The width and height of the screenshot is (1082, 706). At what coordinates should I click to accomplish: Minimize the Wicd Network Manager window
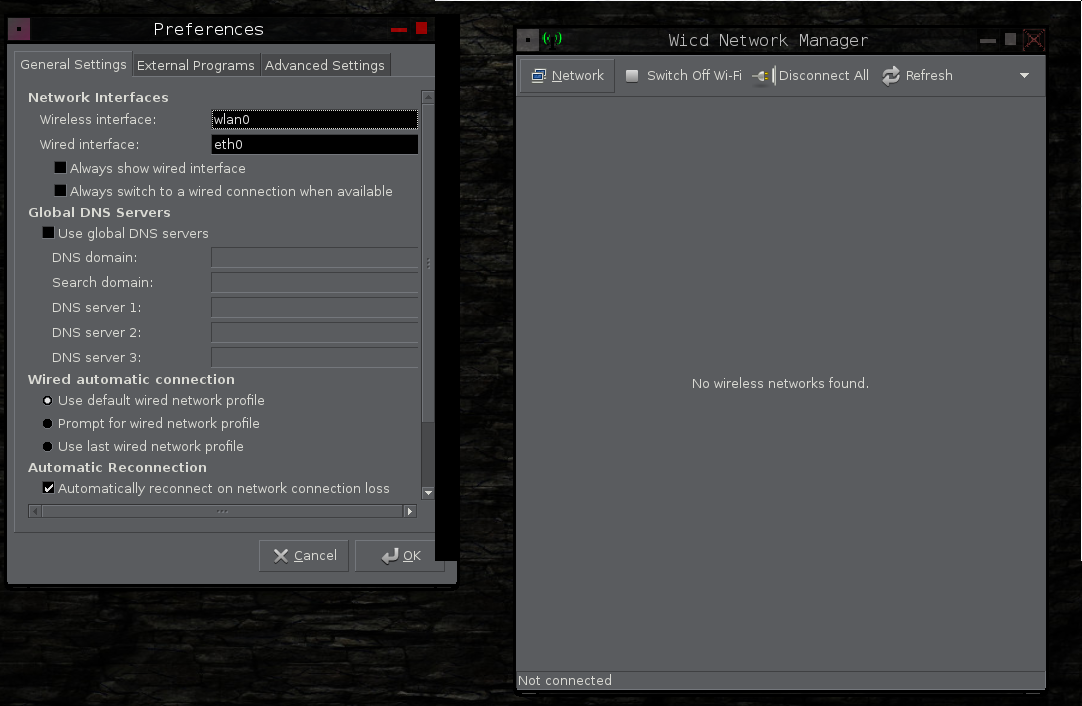pos(987,41)
